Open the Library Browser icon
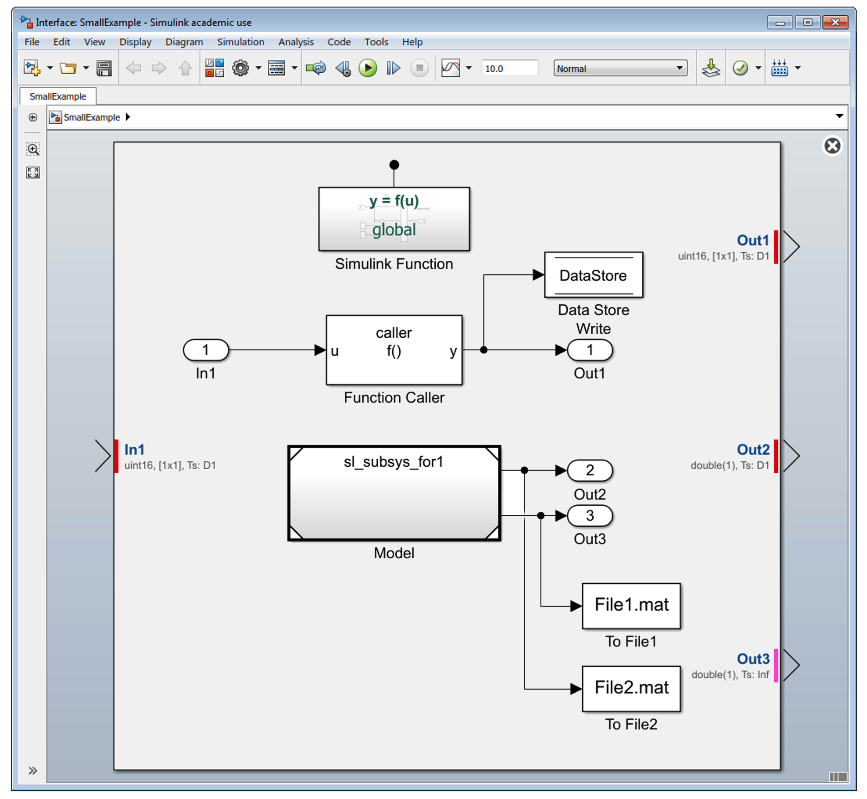Screen dimensions: 867x799 tap(215, 68)
